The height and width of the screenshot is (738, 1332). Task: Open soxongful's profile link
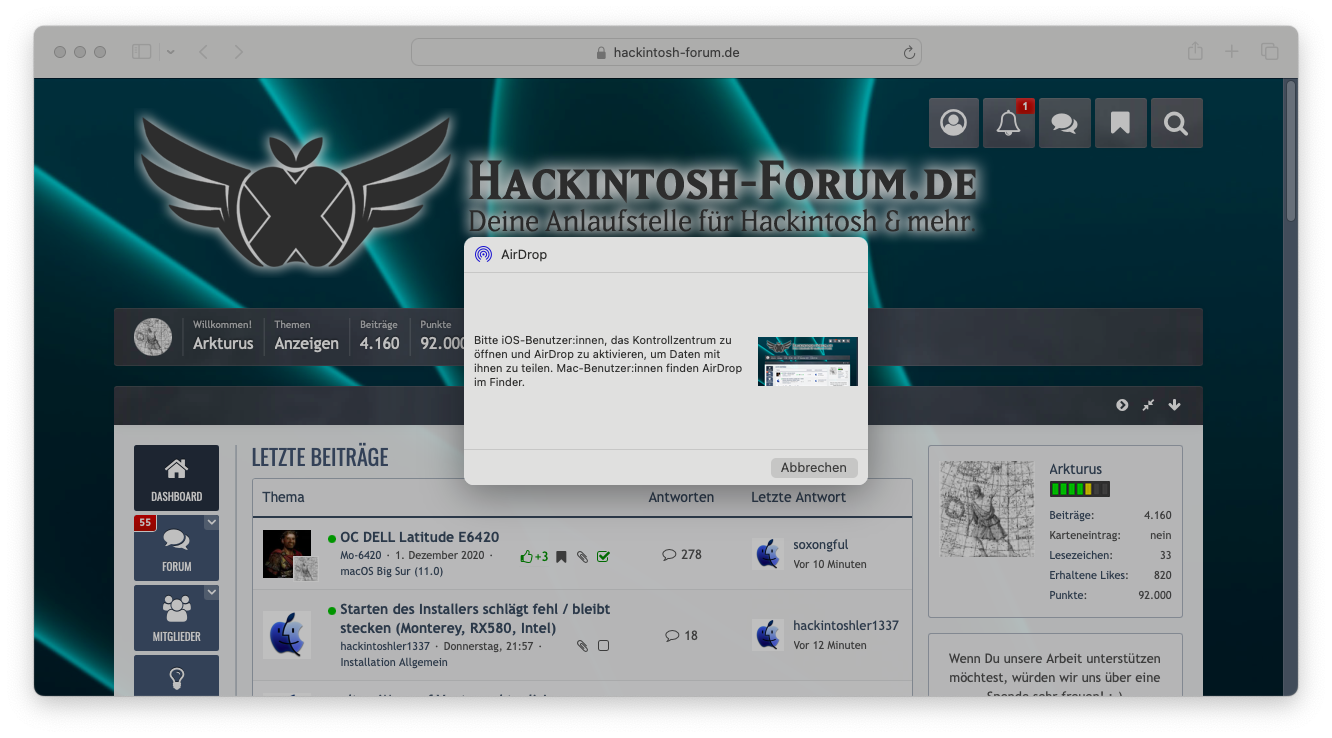pos(821,544)
